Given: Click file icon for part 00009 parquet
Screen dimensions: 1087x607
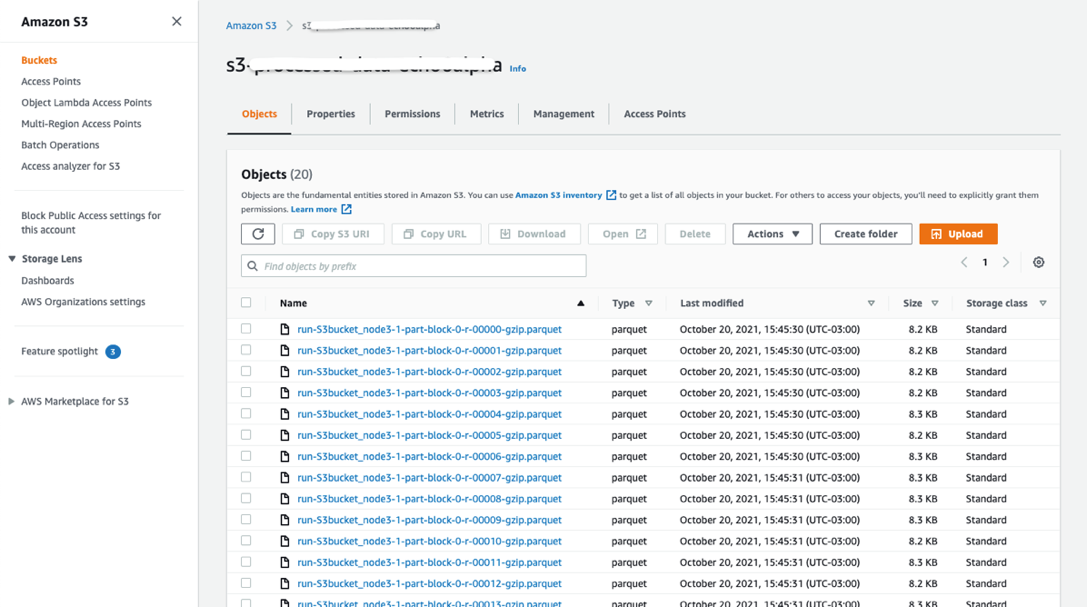Looking at the screenshot, I should click(x=285, y=520).
